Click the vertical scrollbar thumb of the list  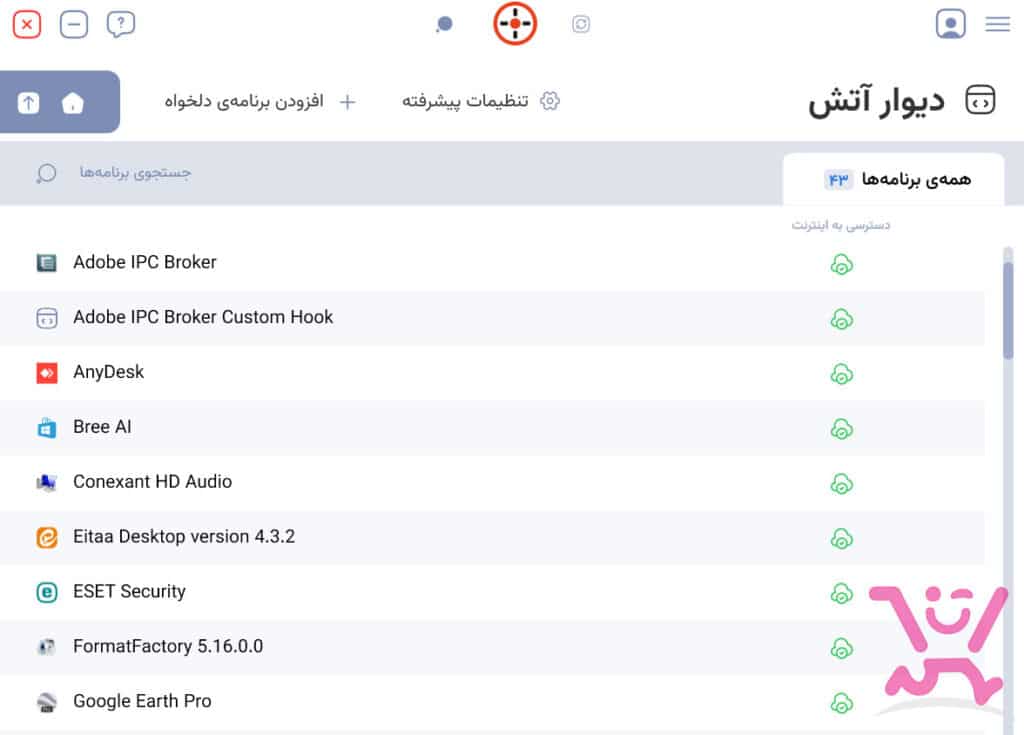click(x=1008, y=310)
